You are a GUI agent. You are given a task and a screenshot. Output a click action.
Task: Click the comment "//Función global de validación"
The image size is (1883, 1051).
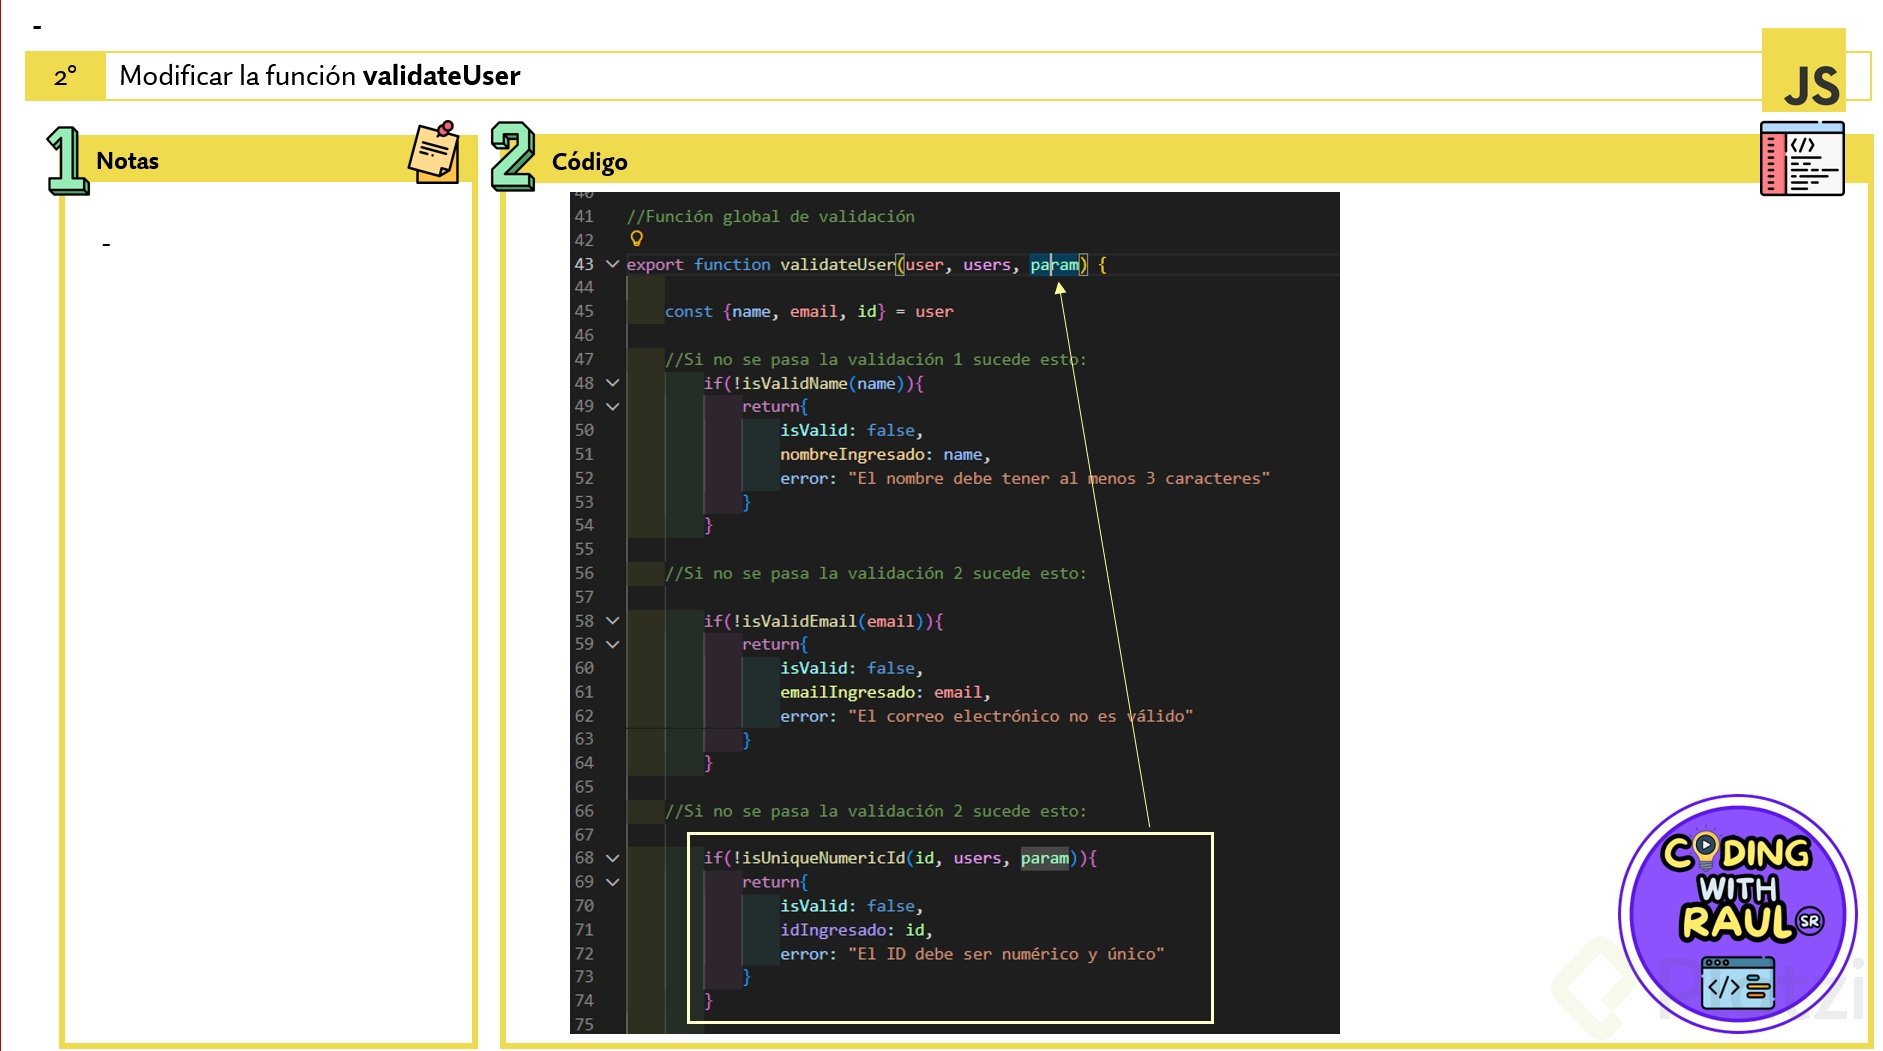pos(770,216)
